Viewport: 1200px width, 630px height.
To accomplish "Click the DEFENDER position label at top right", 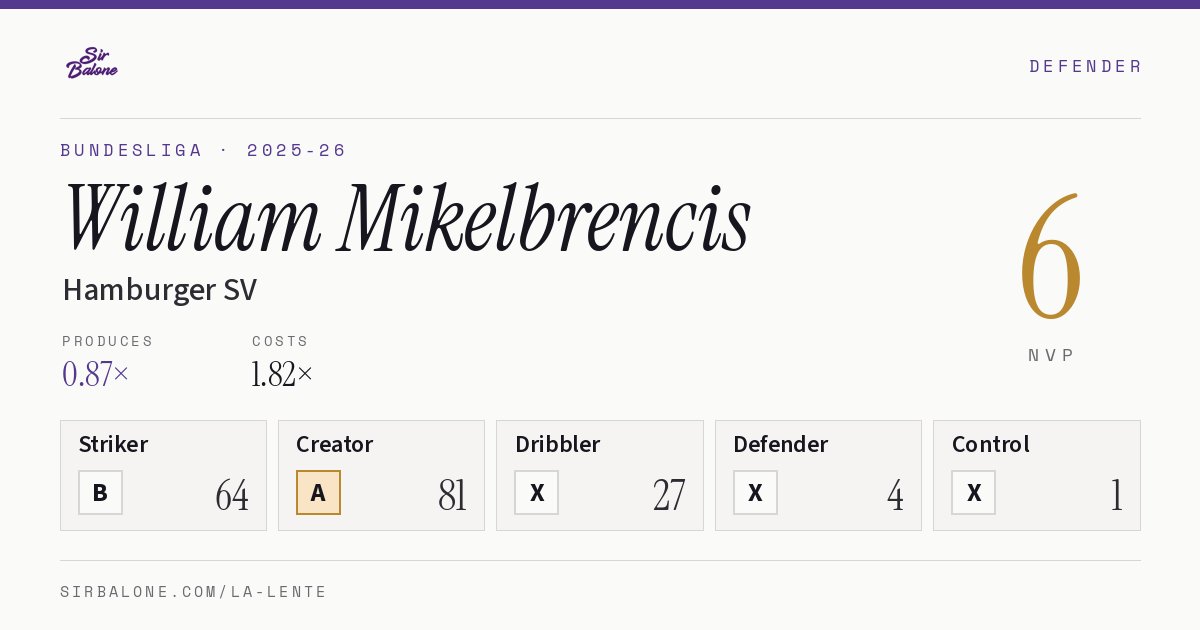I will (1085, 66).
